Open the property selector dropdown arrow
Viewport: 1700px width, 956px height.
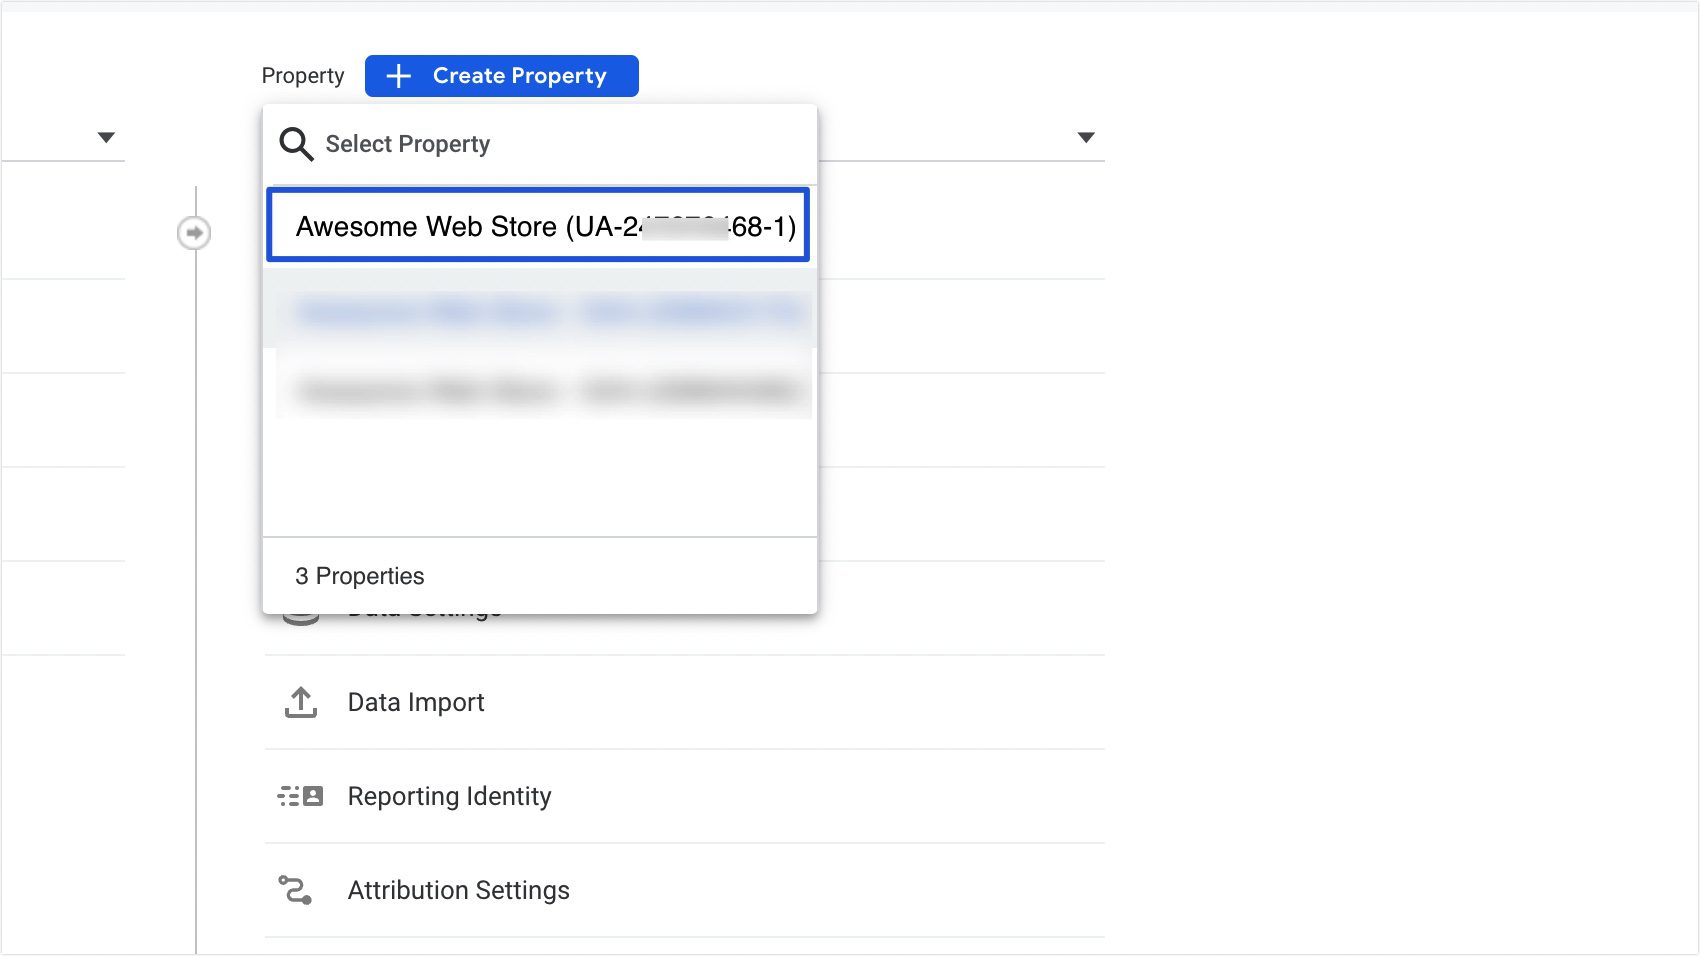(x=1086, y=137)
